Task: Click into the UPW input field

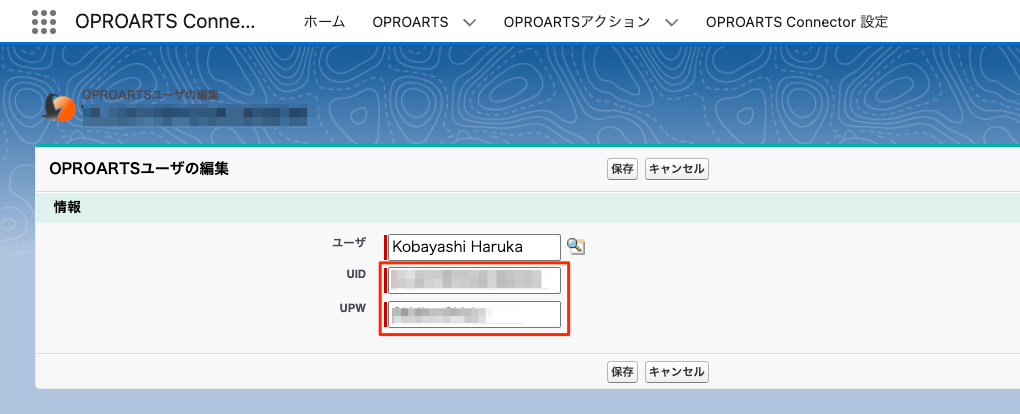Action: pos(474,314)
